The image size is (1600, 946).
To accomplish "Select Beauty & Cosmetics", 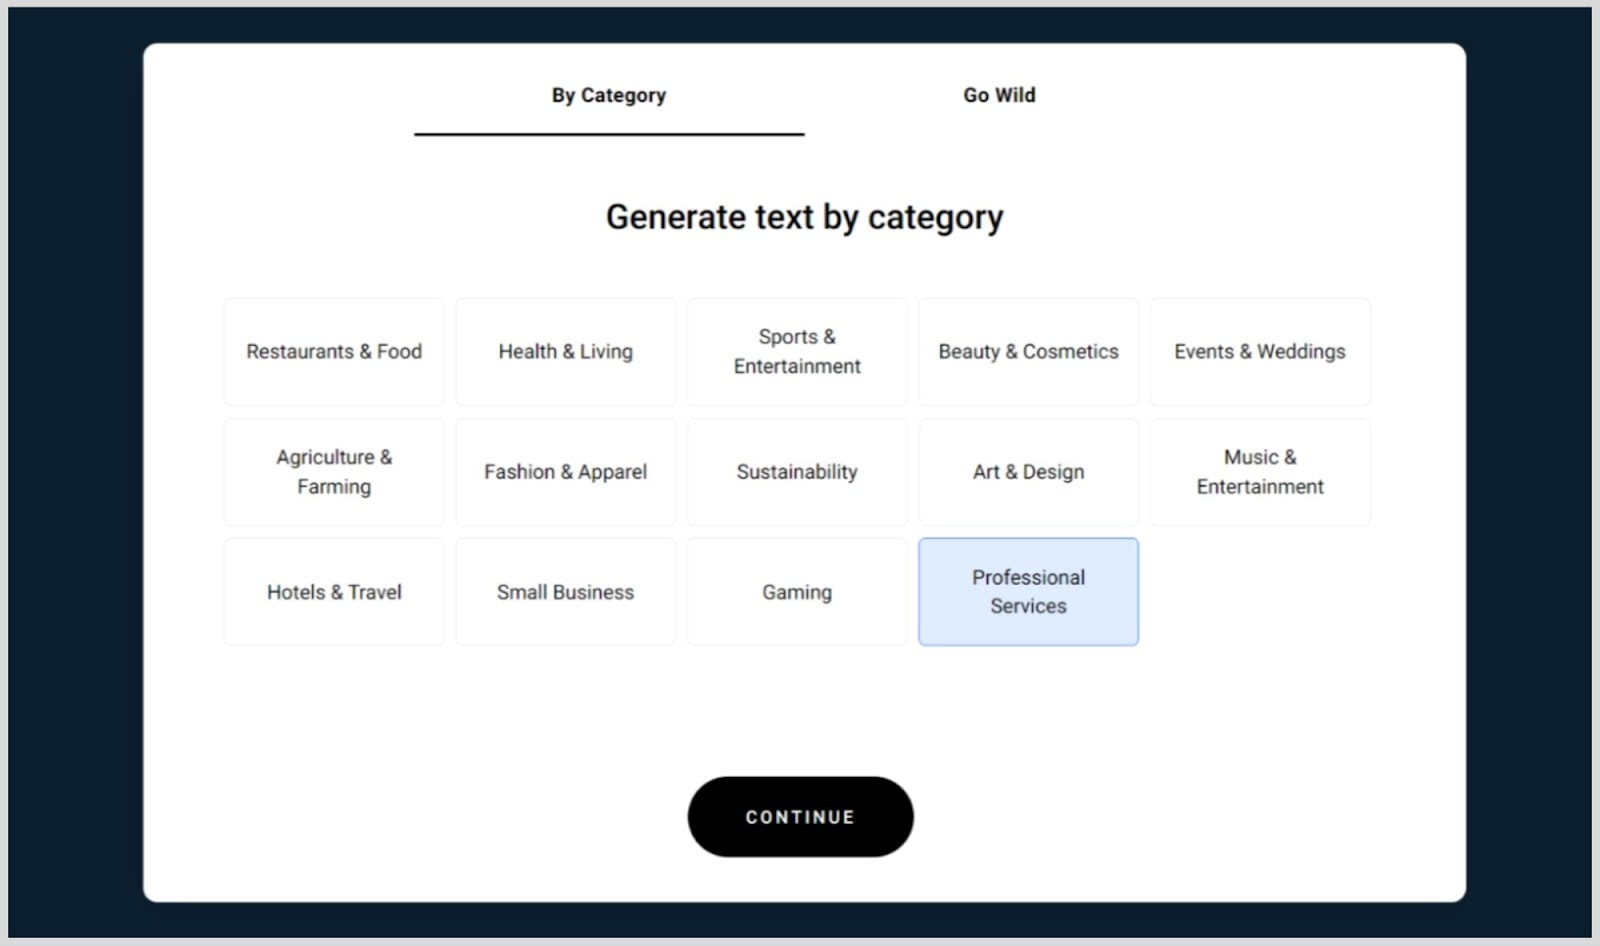I will [1028, 351].
